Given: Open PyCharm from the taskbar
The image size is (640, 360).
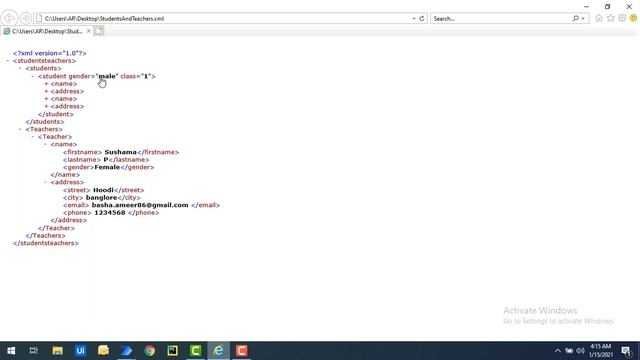Looking at the screenshot, I should [173, 351].
